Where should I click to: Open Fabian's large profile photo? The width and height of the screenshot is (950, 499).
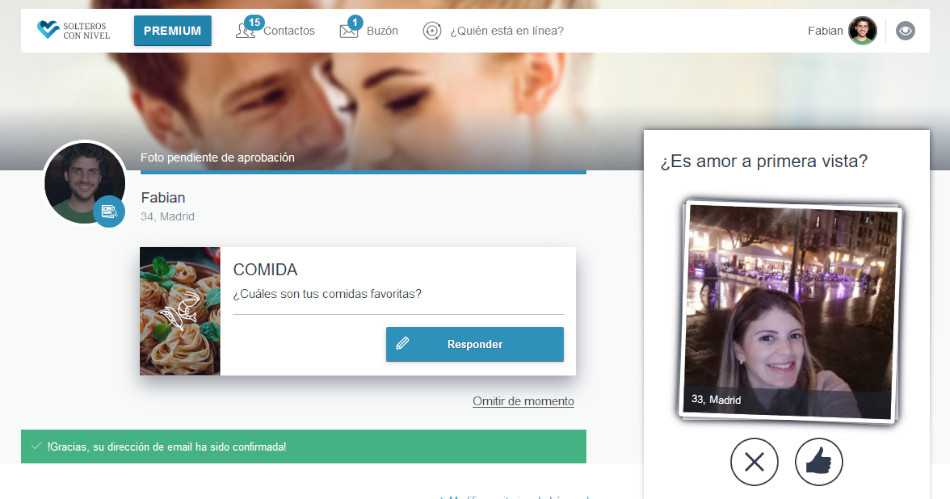point(85,183)
